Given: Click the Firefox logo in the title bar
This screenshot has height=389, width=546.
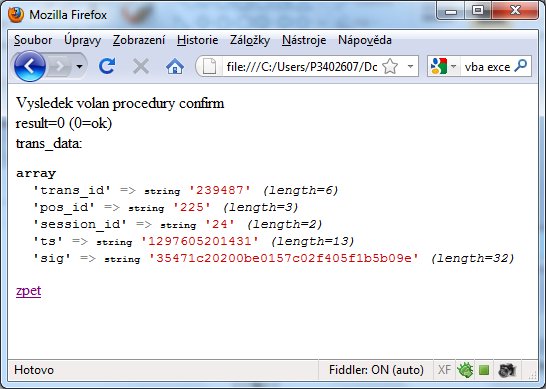Looking at the screenshot, I should (16, 15).
